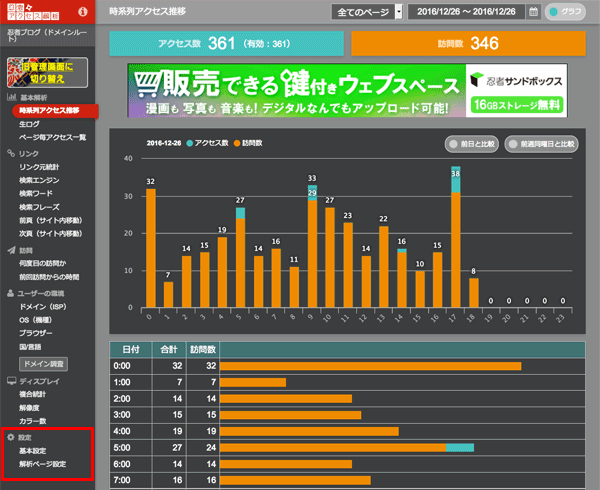
Task: Click the 日付 column header
Action: [x=131, y=350]
